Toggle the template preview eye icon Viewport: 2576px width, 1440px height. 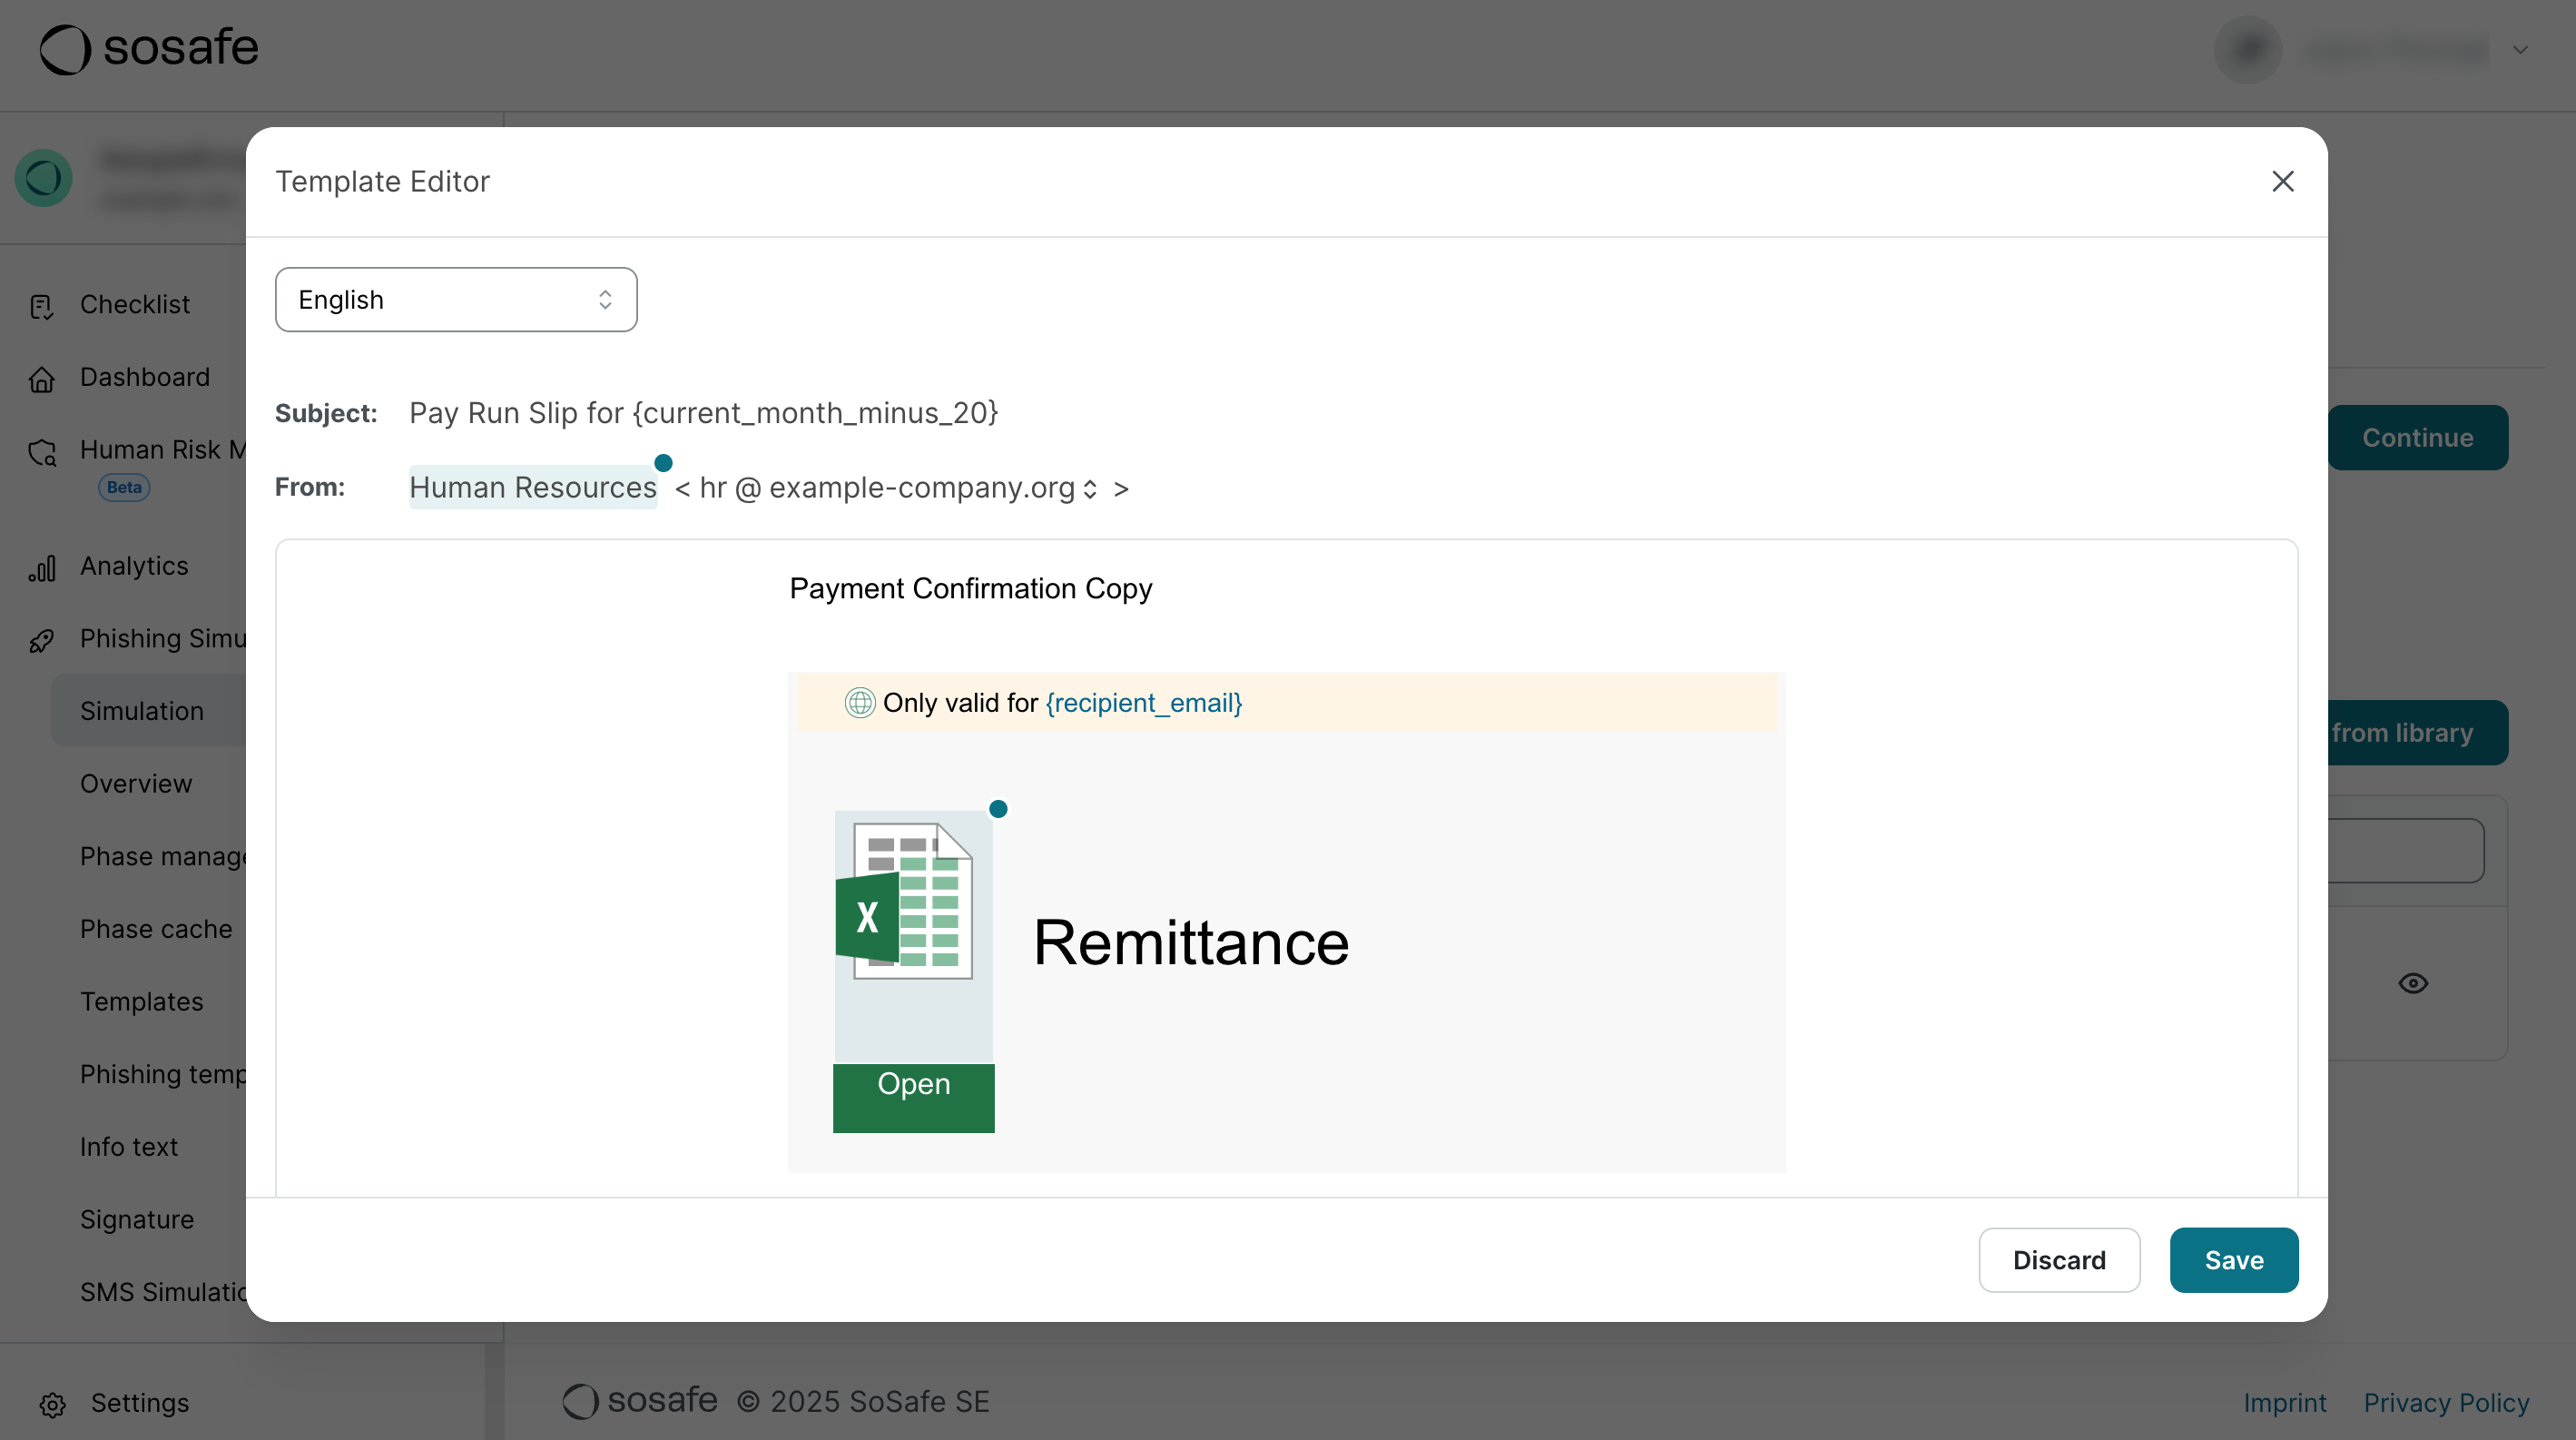[2413, 983]
